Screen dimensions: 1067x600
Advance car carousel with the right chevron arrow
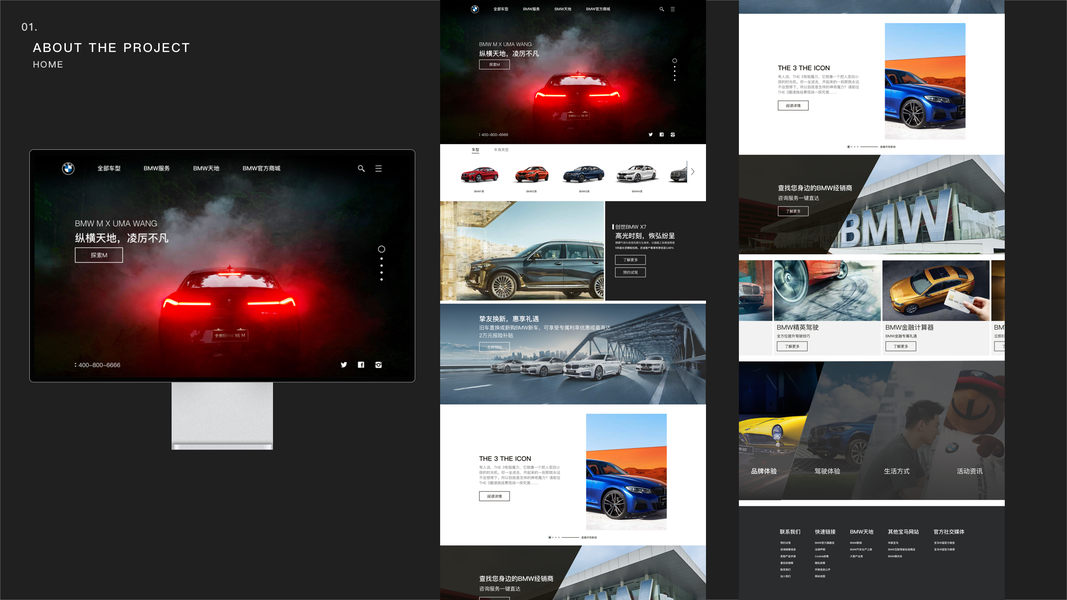[x=693, y=171]
